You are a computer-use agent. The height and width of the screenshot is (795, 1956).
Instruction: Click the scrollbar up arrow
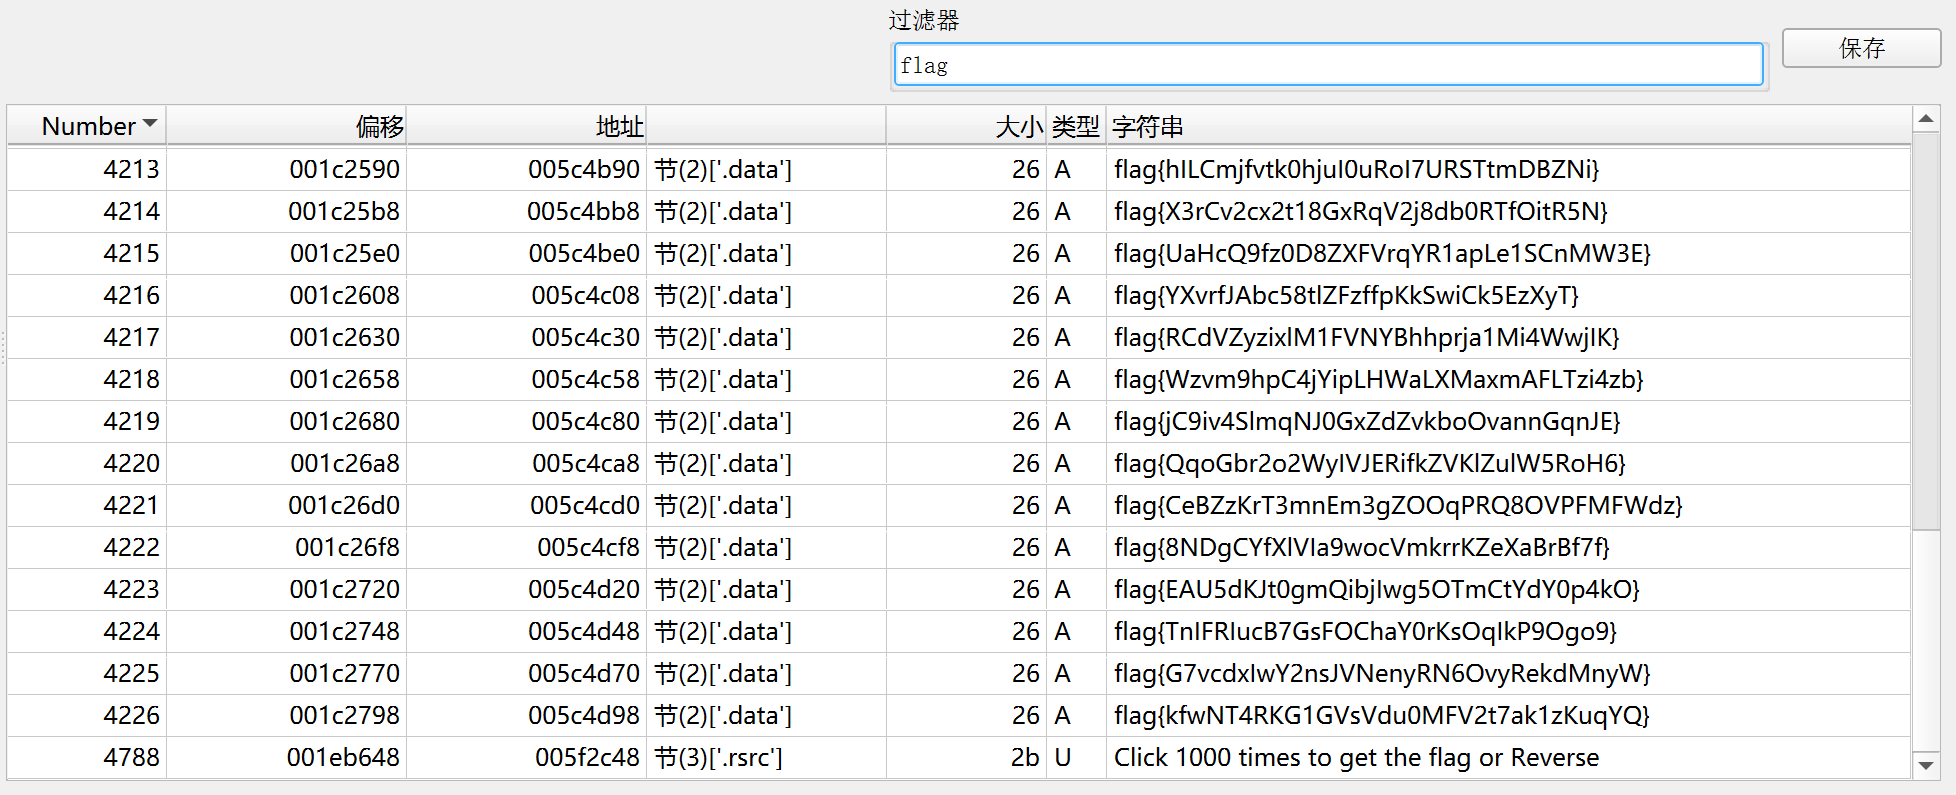[1925, 120]
